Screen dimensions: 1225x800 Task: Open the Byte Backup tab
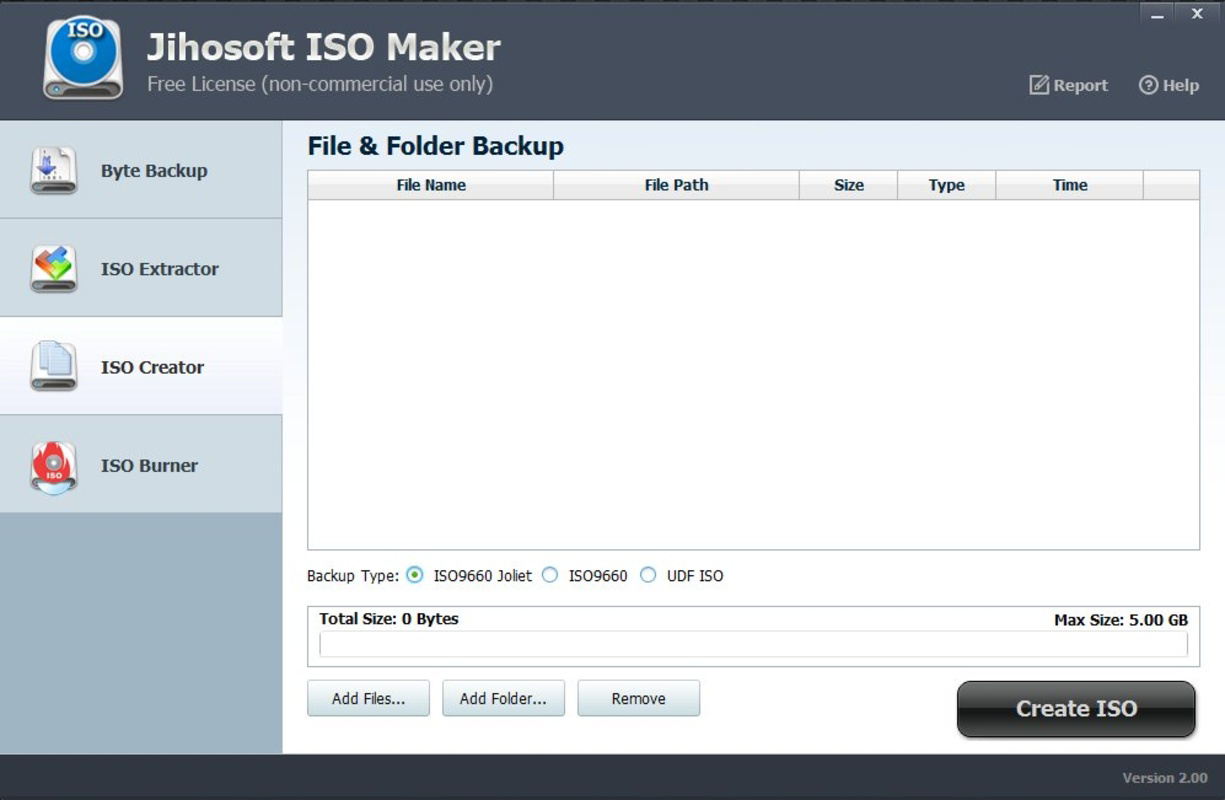[x=141, y=170]
